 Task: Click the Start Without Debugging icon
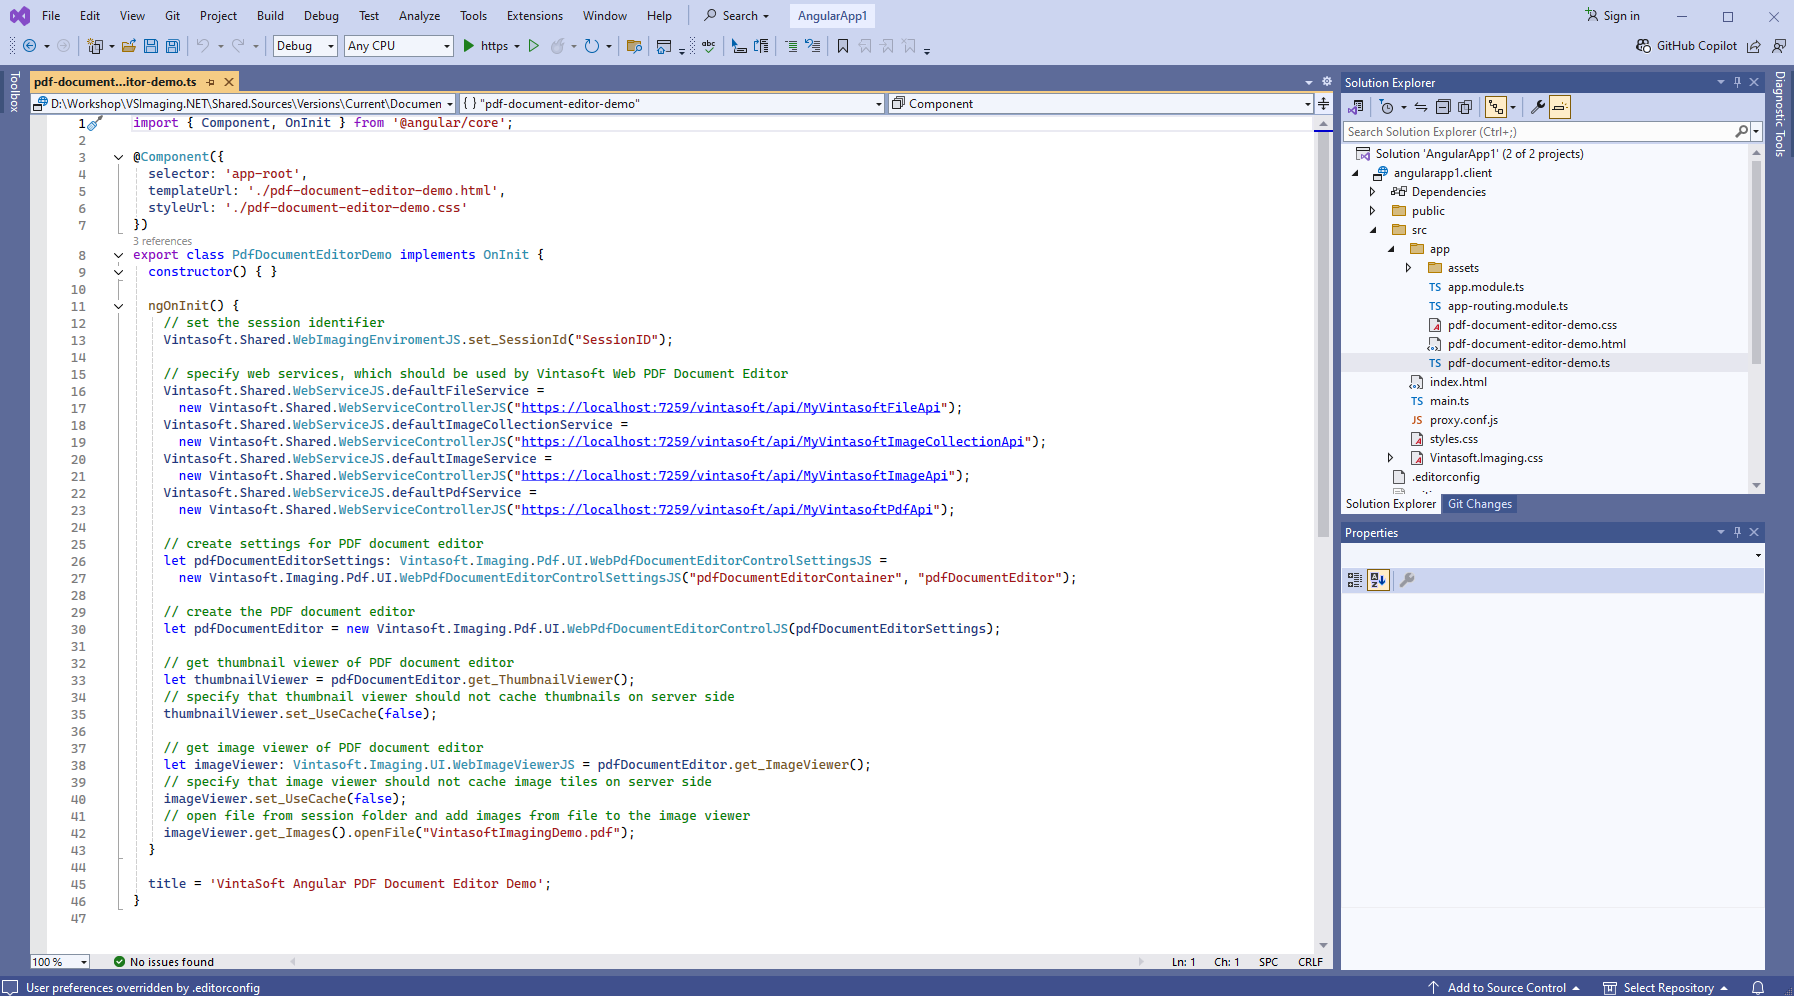(x=533, y=46)
